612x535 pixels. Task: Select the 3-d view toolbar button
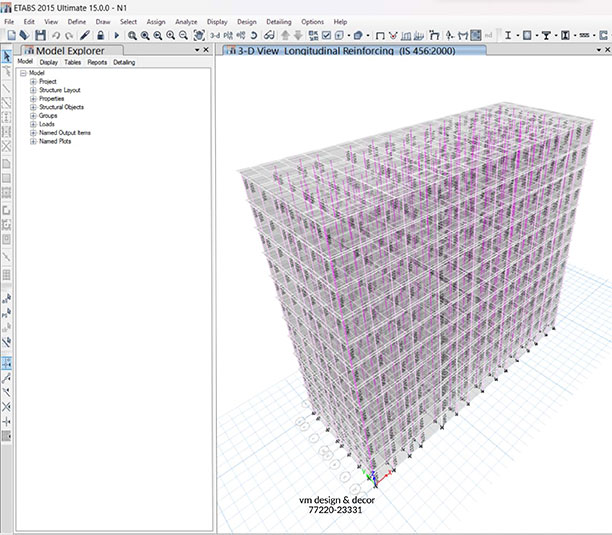point(215,35)
